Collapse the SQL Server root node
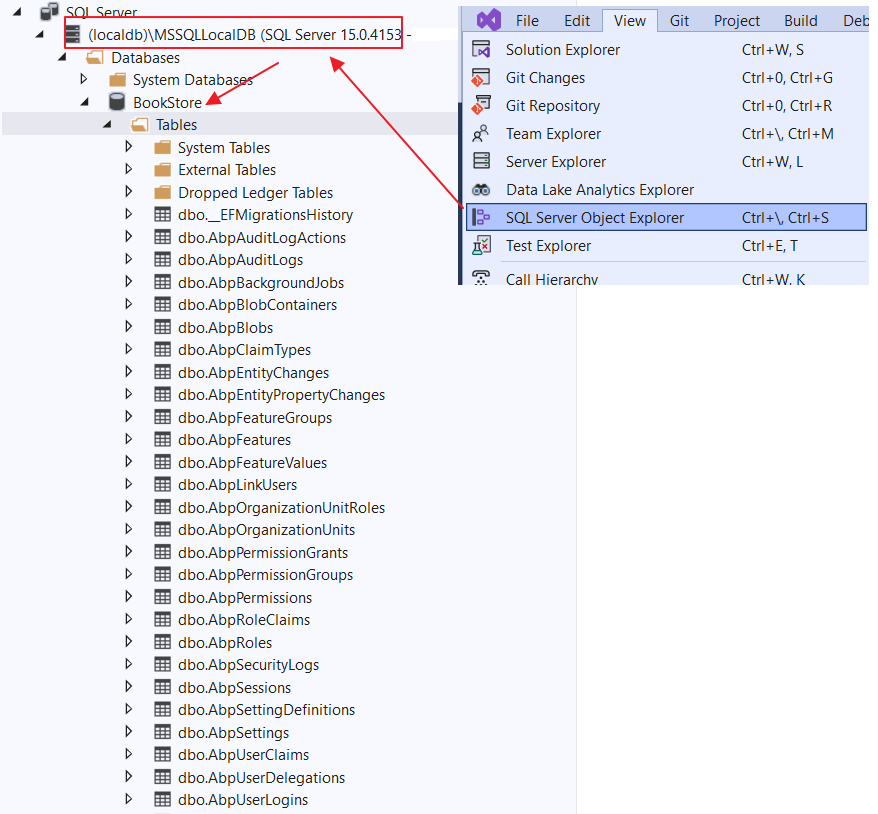This screenshot has width=878, height=814. click(17, 11)
